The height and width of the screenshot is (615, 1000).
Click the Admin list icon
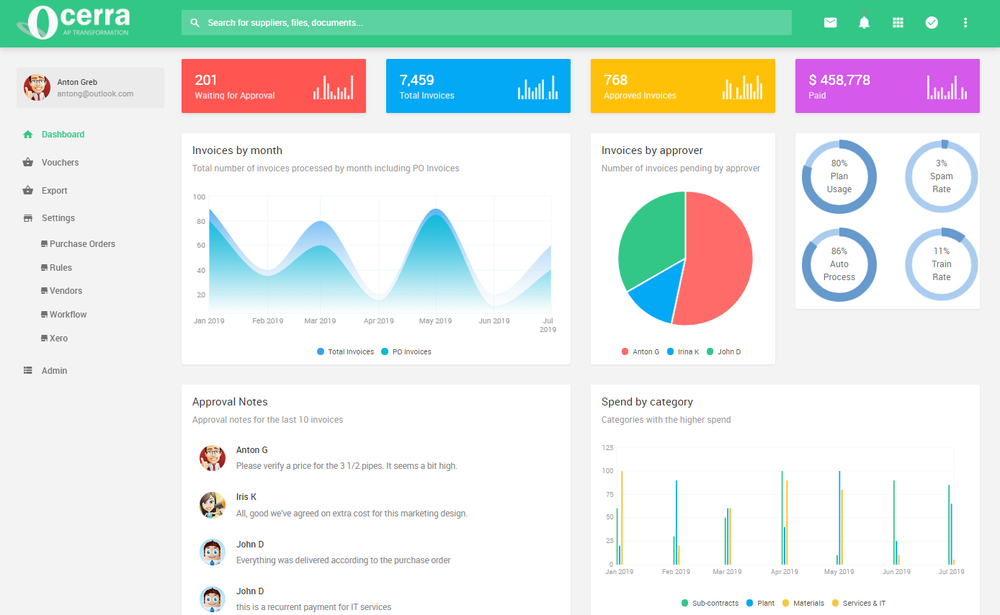(27, 371)
